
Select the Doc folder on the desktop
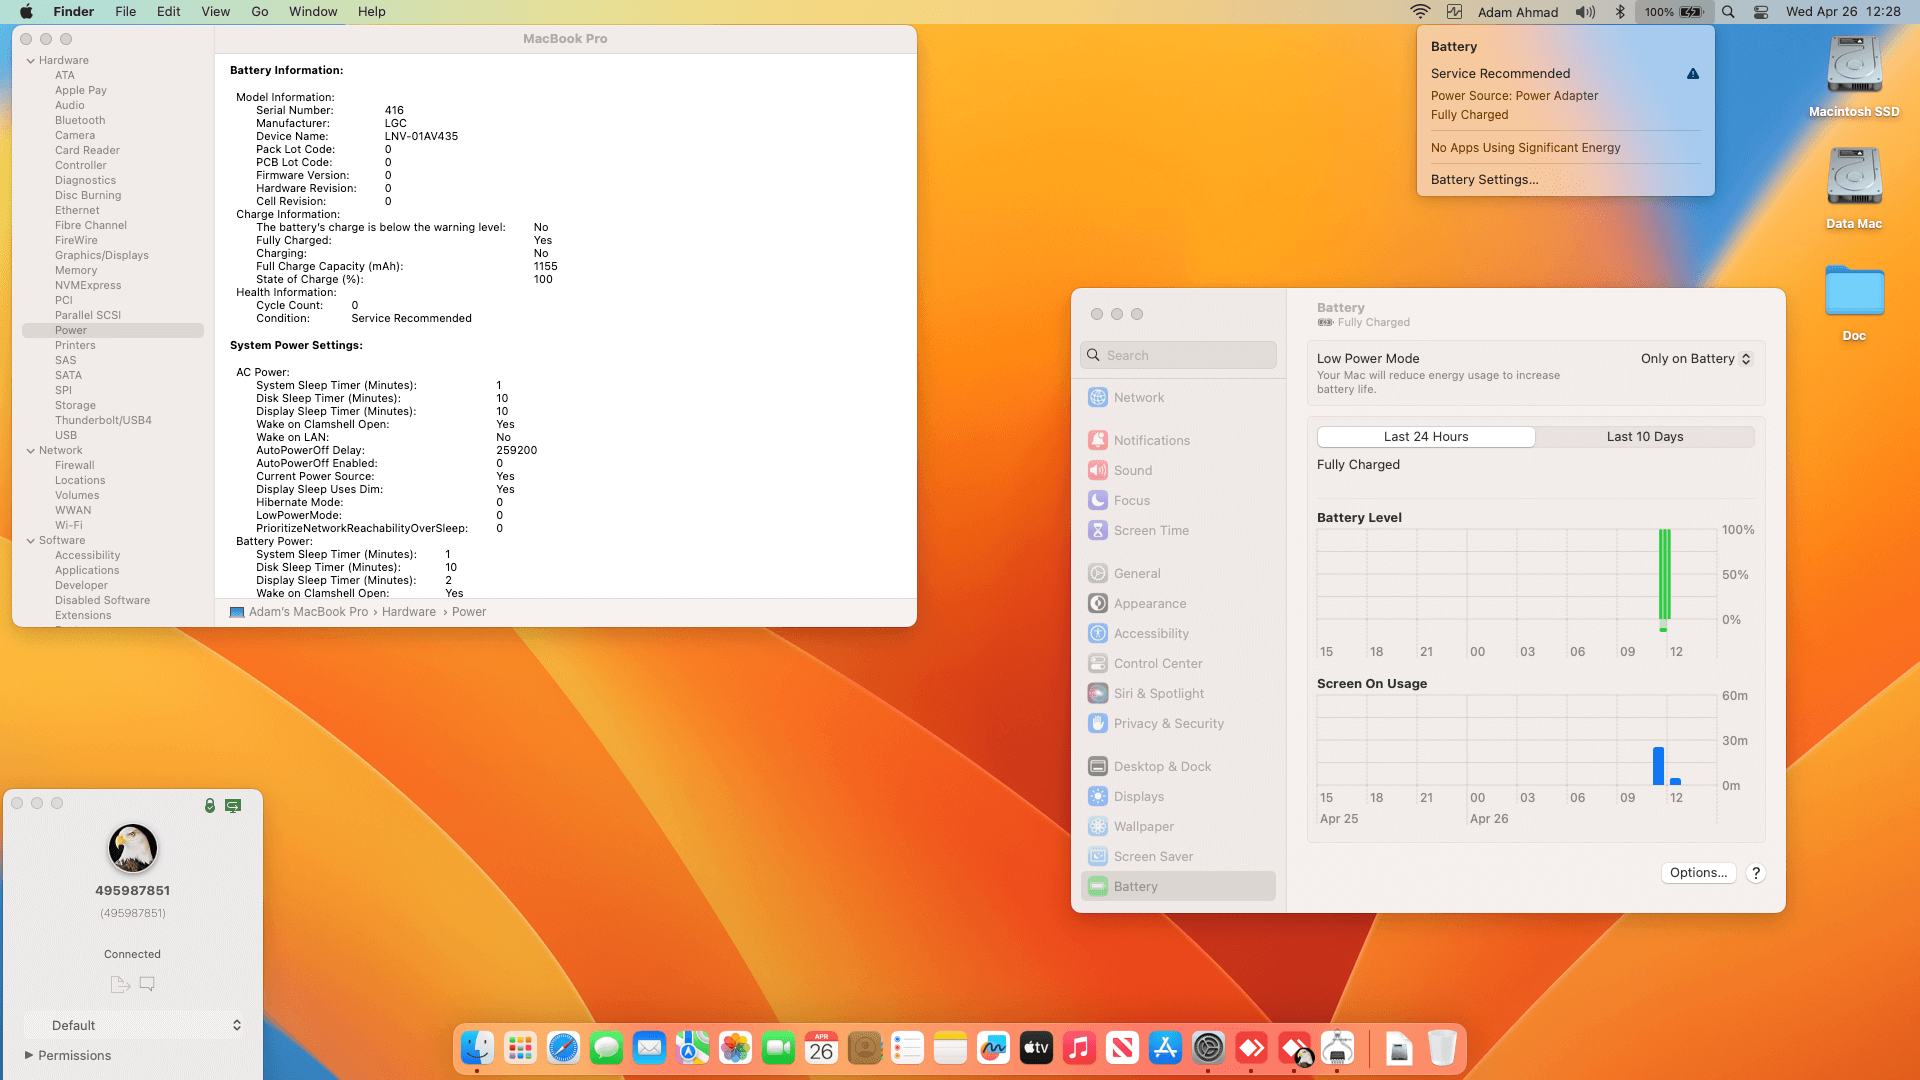point(1854,301)
